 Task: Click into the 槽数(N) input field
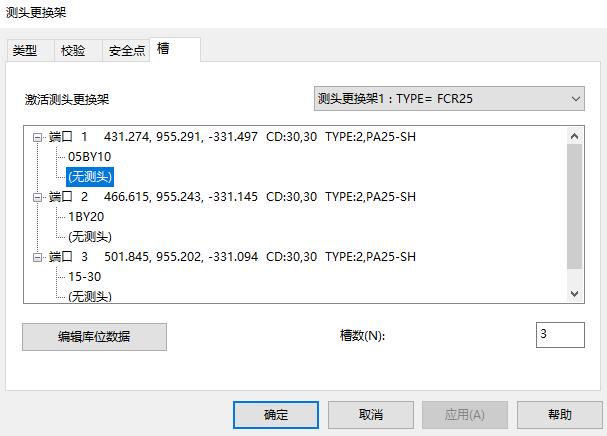click(558, 336)
